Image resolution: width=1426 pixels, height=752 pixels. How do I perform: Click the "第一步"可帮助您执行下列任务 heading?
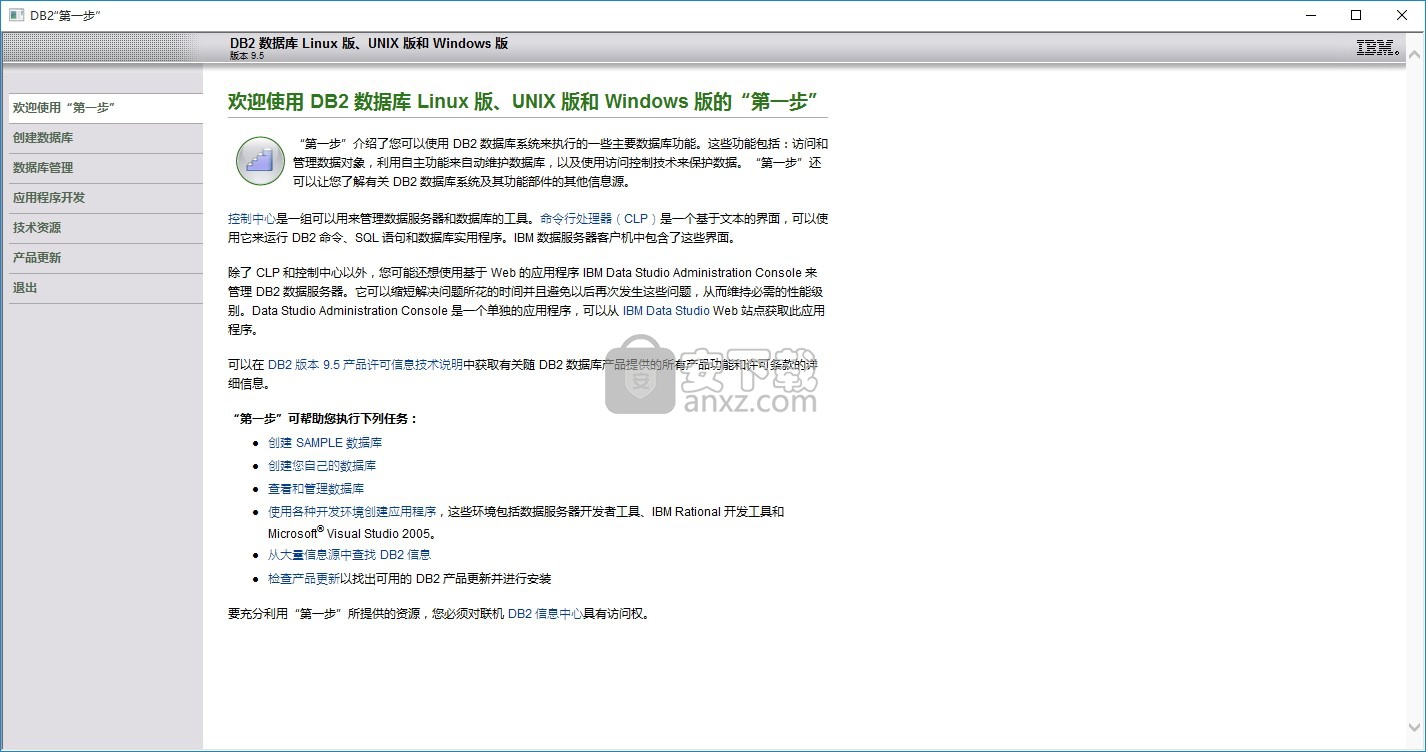[325, 419]
